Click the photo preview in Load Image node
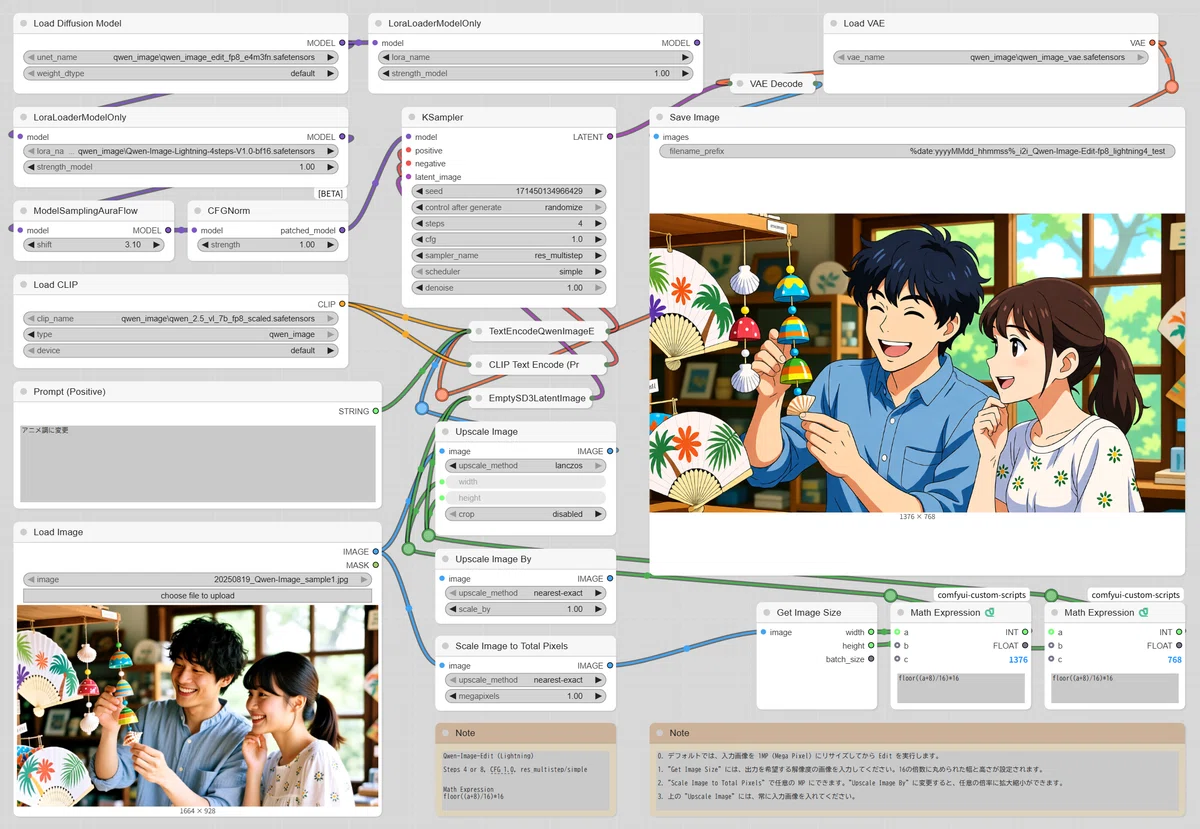 coord(198,705)
